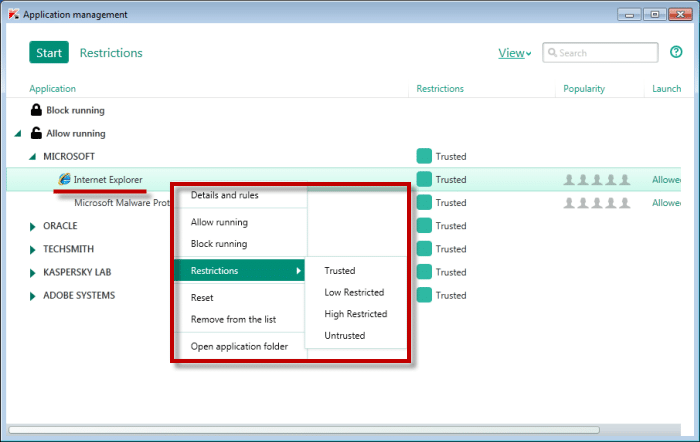
Task: Open the help question mark icon
Action: [x=676, y=52]
